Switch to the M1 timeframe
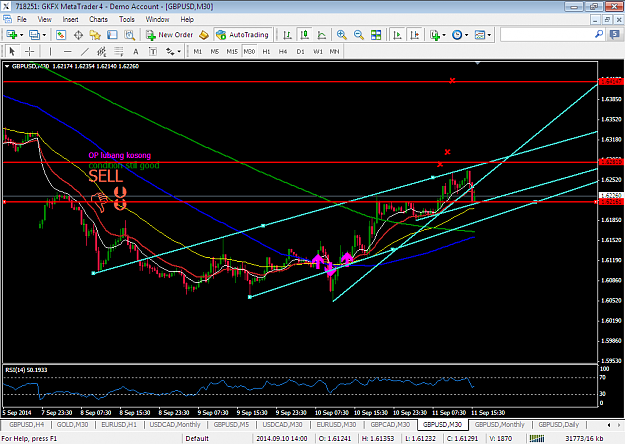Screen dimensions: 625x444 198,51
